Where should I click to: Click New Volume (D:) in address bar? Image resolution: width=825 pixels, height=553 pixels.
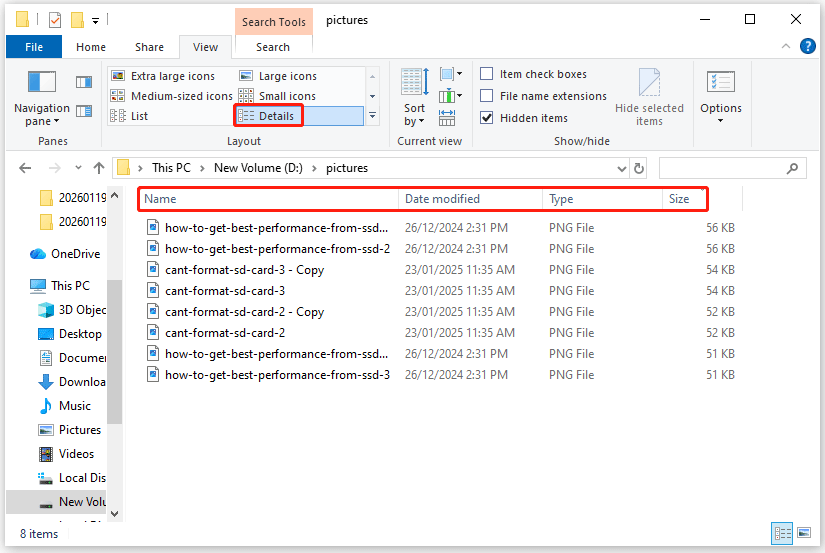258,168
